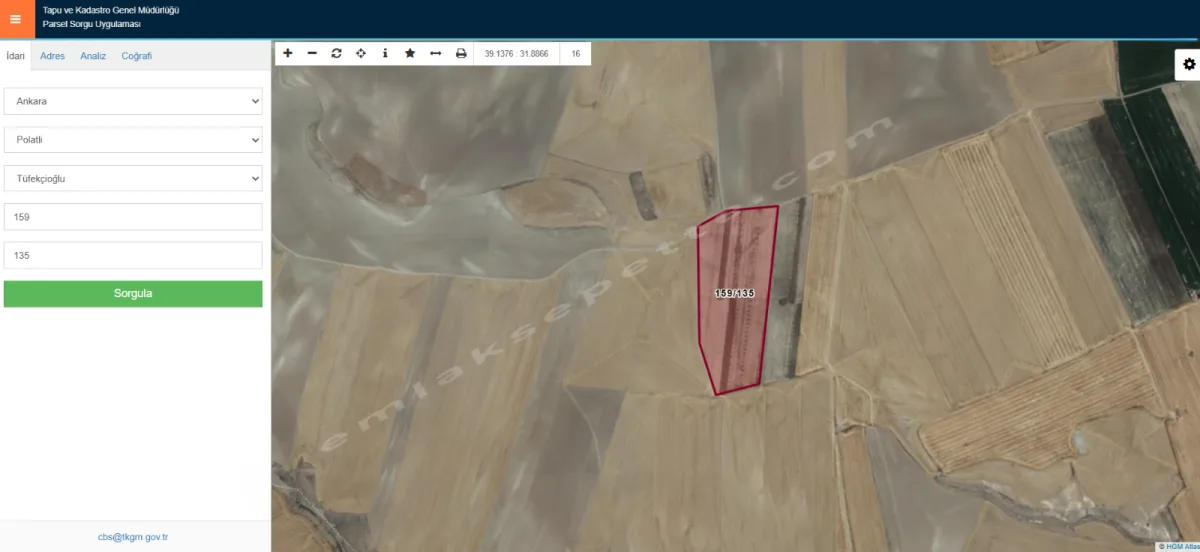Click the block number field containing 159
This screenshot has height=552, width=1200.
[133, 217]
